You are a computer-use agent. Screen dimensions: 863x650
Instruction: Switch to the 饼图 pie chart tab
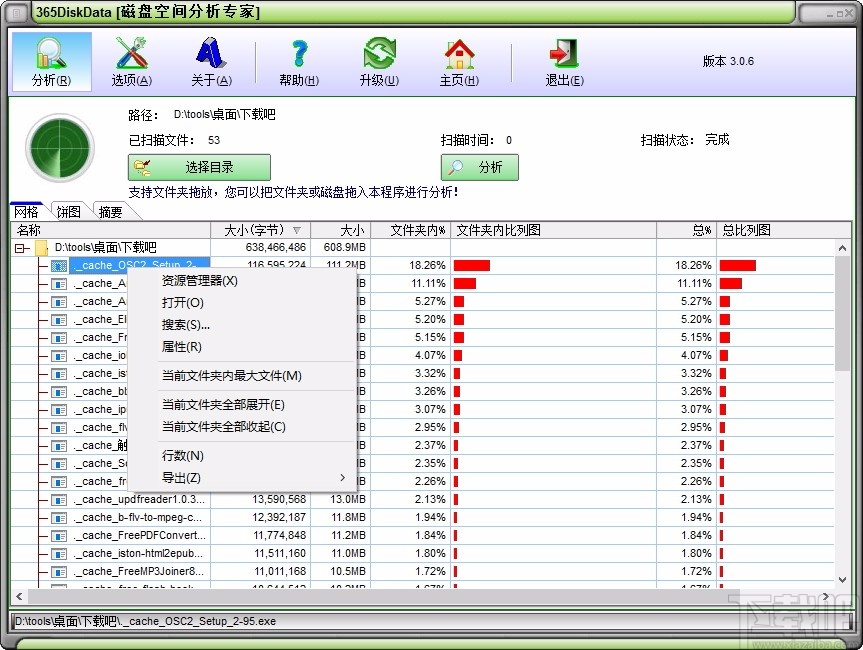point(67,211)
